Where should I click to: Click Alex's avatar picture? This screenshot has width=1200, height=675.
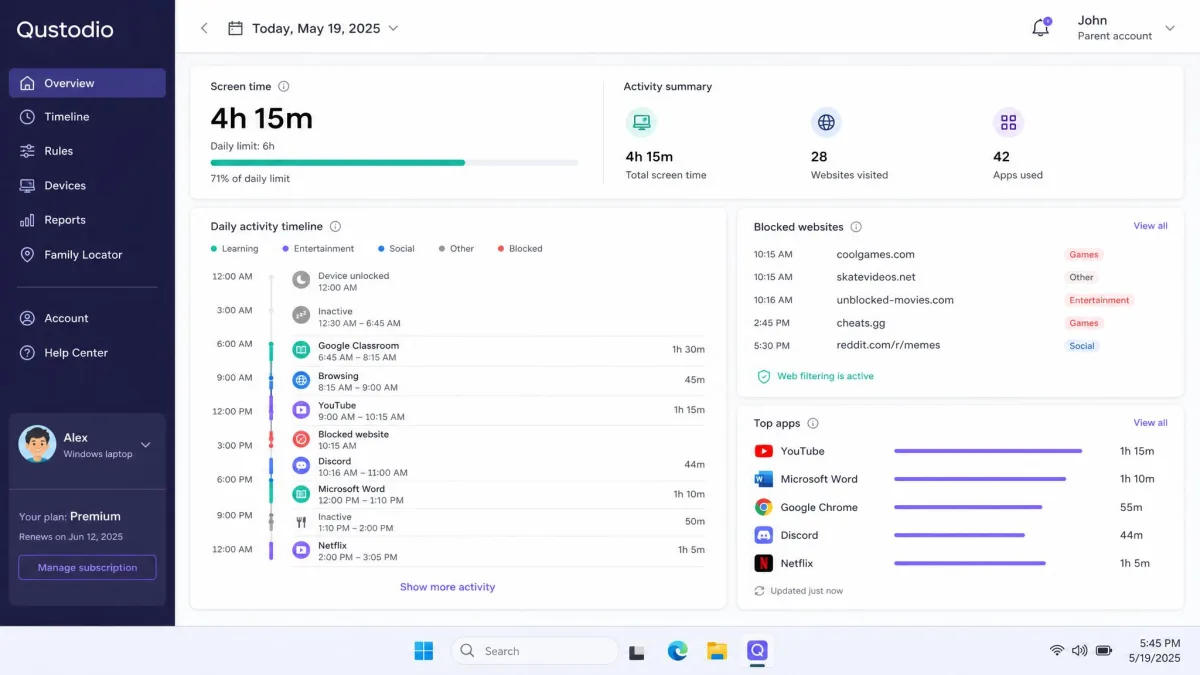point(37,444)
